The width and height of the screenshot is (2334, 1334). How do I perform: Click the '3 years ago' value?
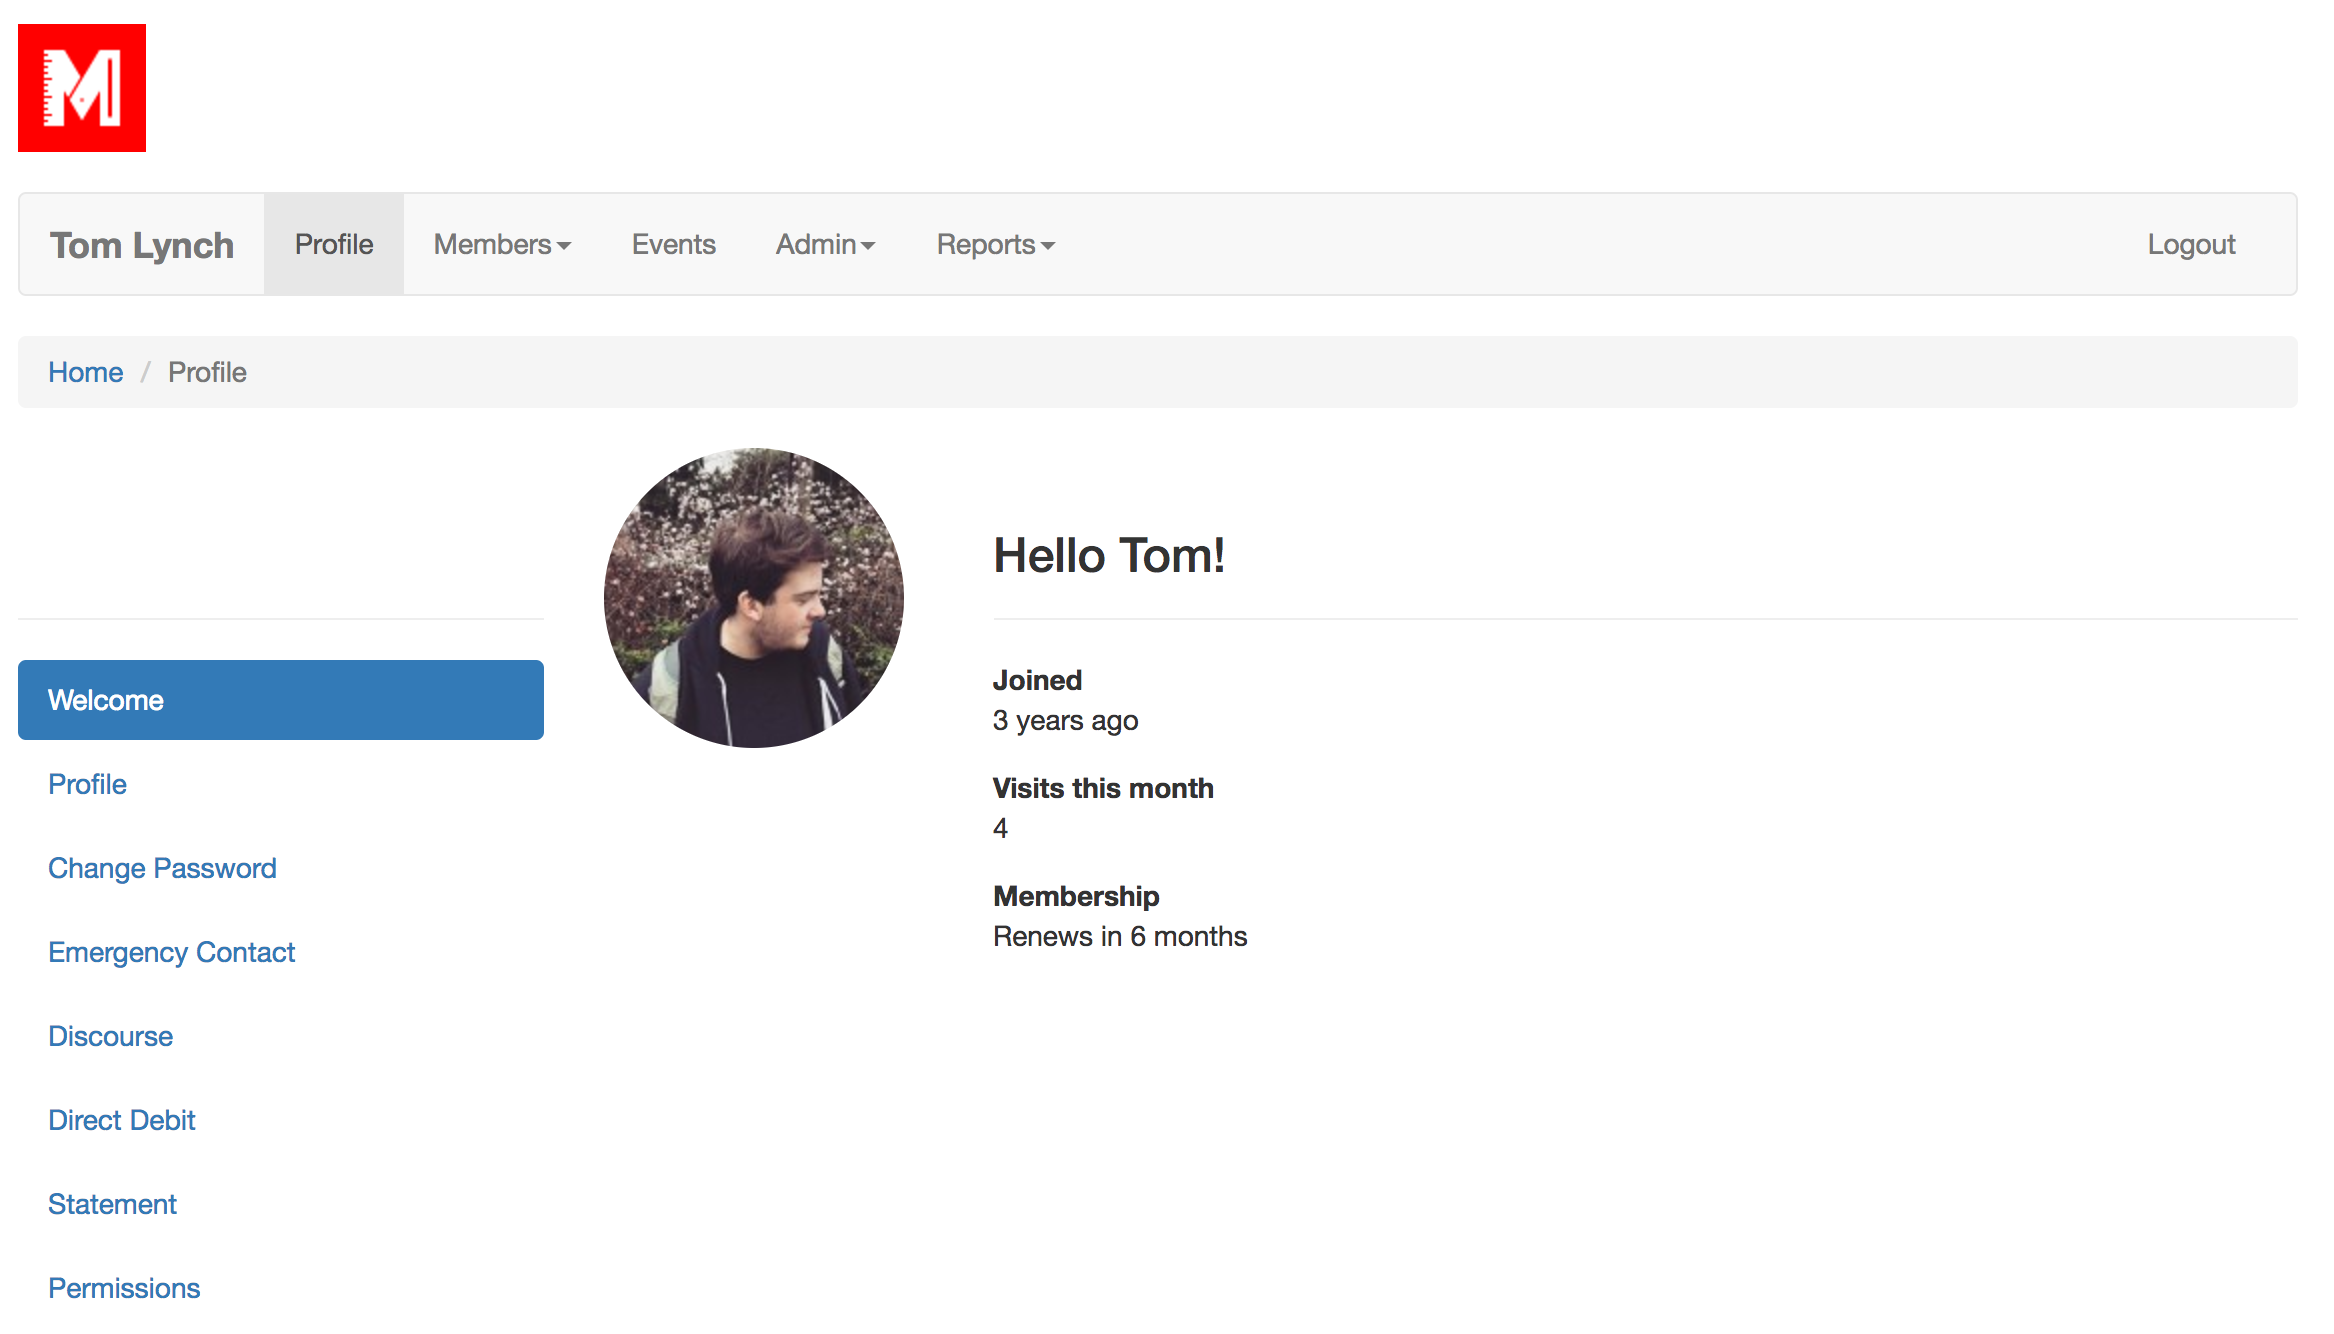pyautogui.click(x=1066, y=721)
